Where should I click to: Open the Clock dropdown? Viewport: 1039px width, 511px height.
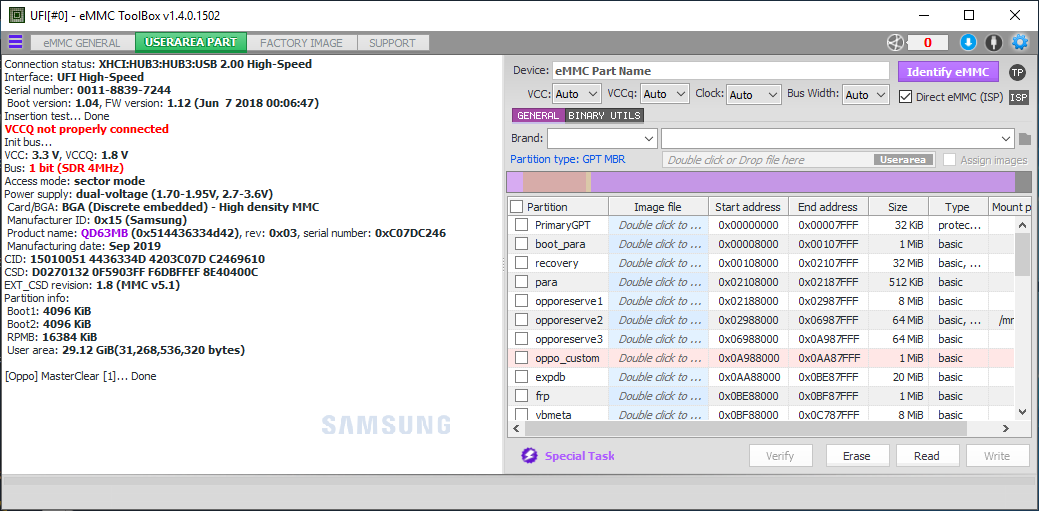pyautogui.click(x=754, y=95)
